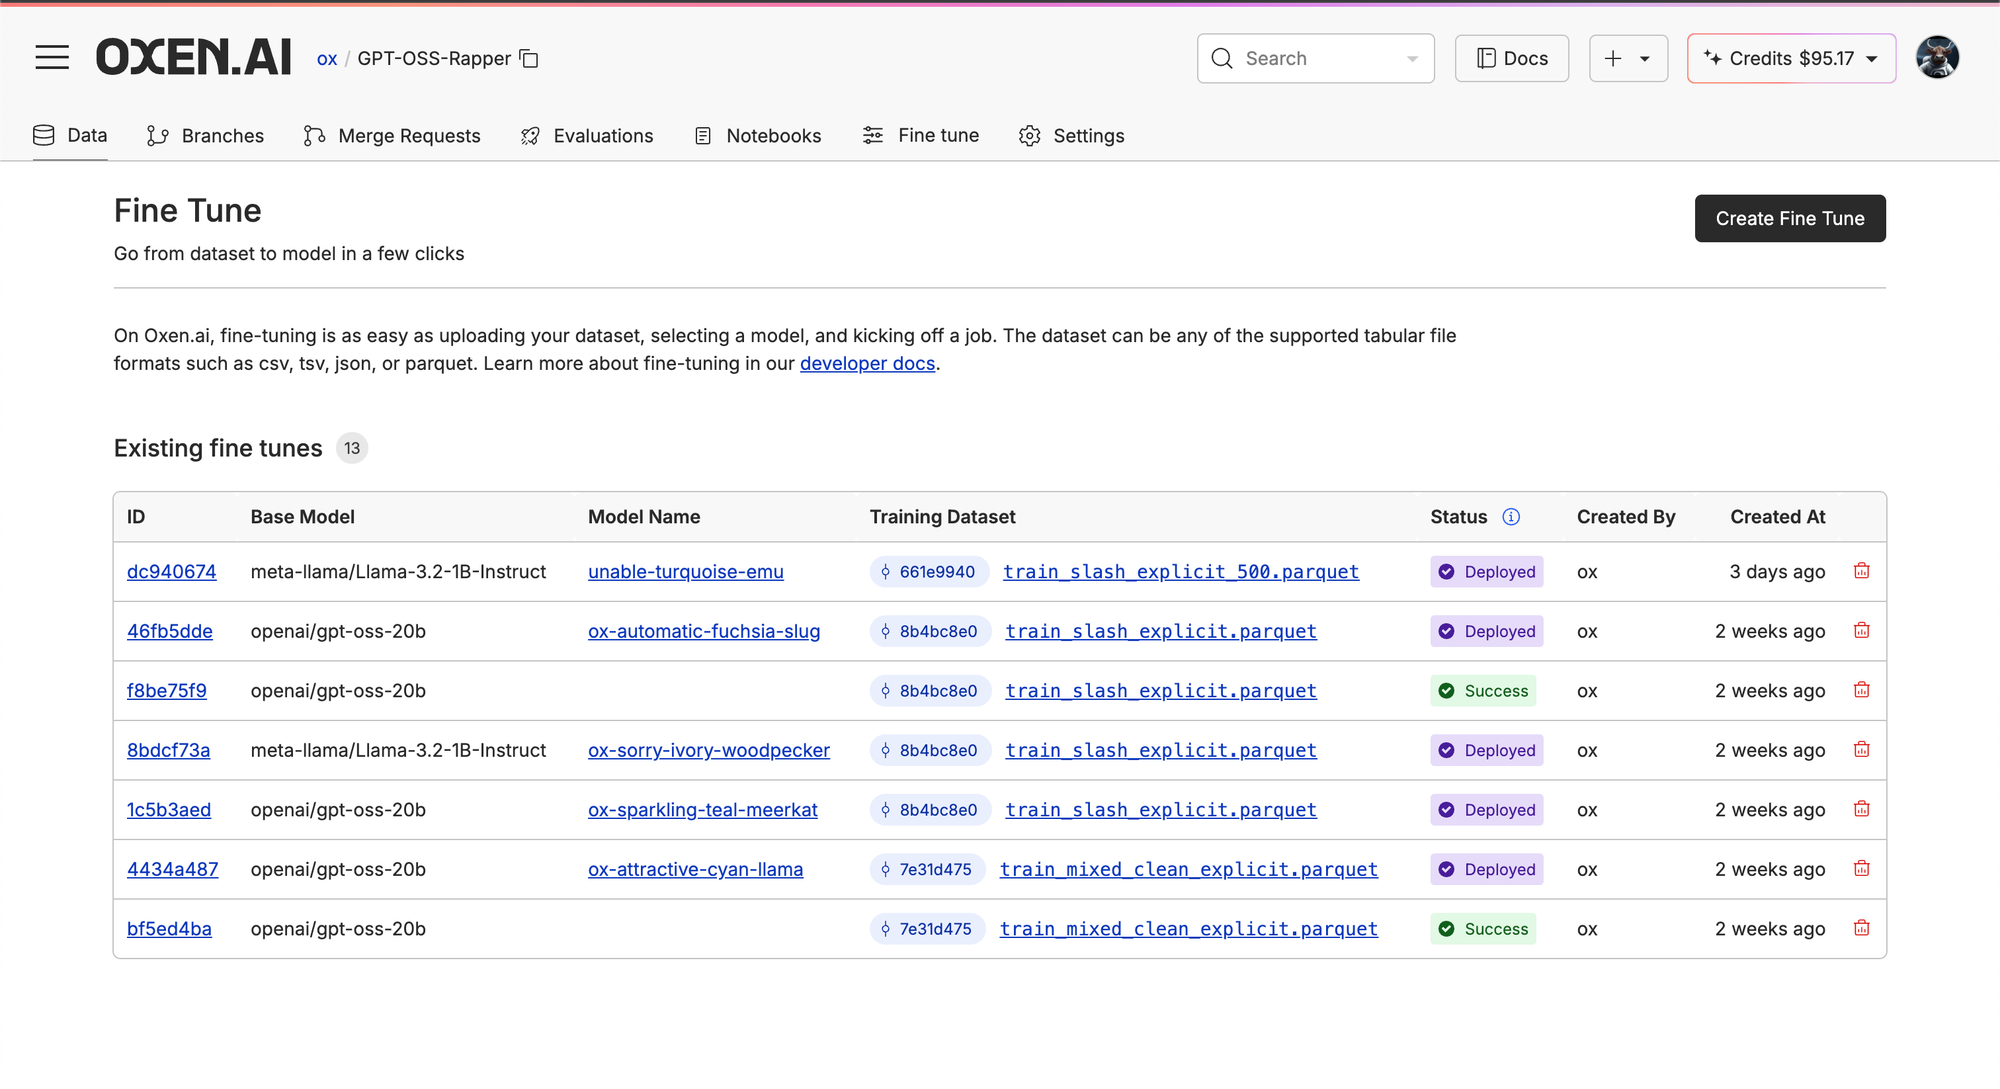Click the Status info icon
2000x1089 pixels.
tap(1511, 517)
